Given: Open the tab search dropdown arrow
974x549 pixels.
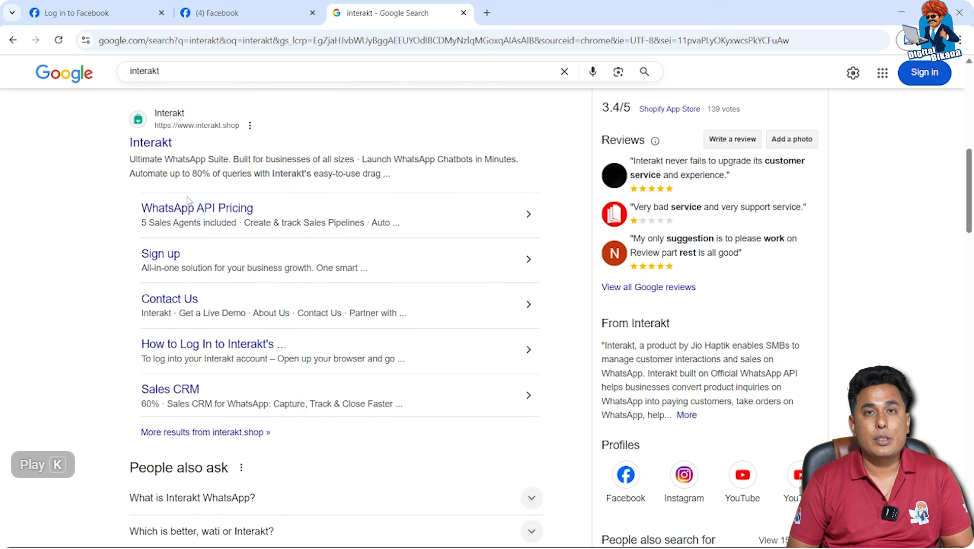Looking at the screenshot, I should 12,12.
